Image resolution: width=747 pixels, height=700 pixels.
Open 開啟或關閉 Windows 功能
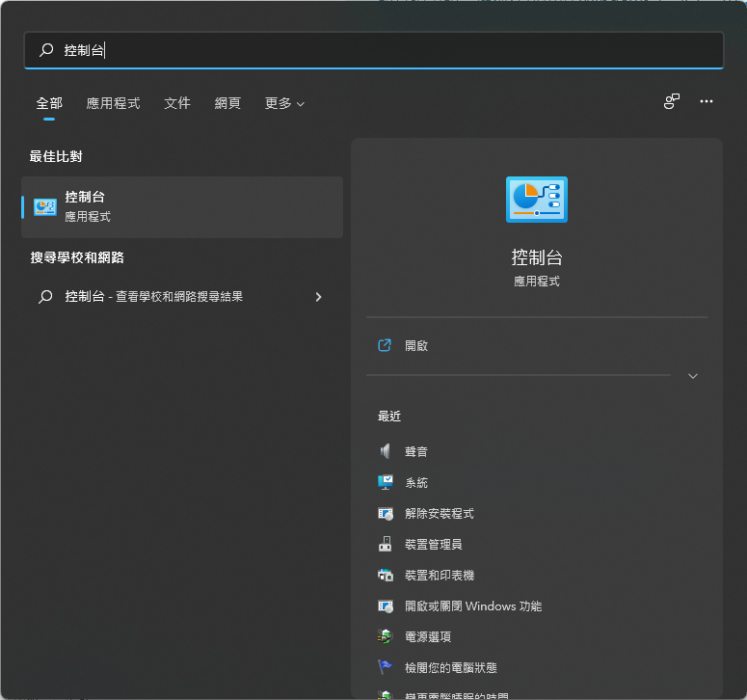(473, 606)
